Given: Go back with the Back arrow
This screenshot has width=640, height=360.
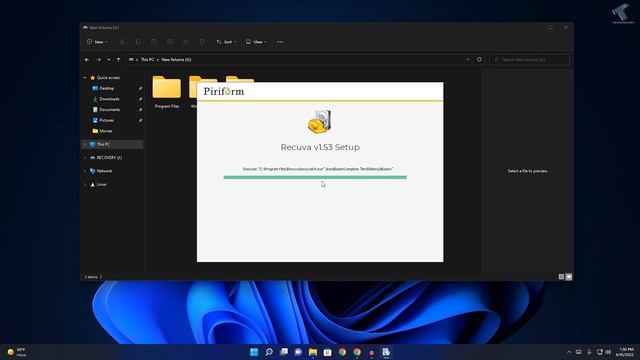Looking at the screenshot, I should click(x=87, y=60).
